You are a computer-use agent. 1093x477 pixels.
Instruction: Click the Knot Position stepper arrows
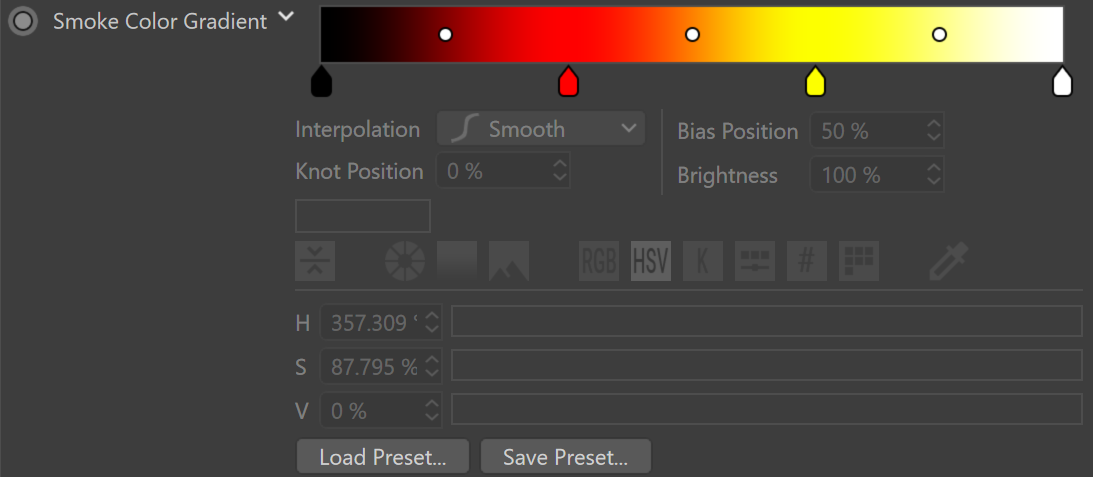click(559, 171)
